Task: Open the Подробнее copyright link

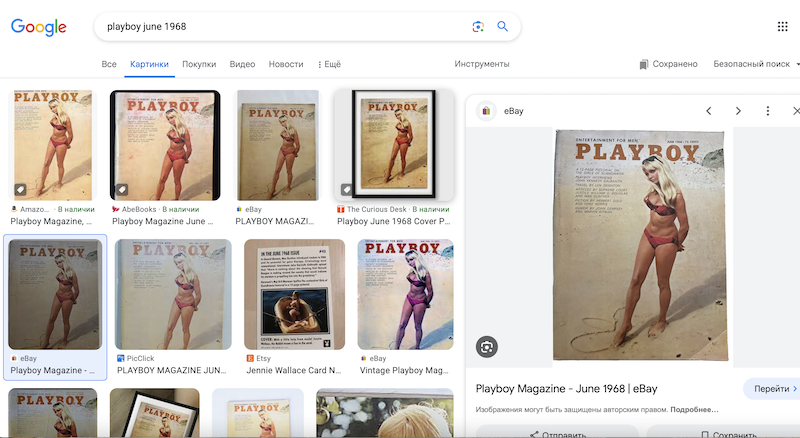Action: point(694,409)
